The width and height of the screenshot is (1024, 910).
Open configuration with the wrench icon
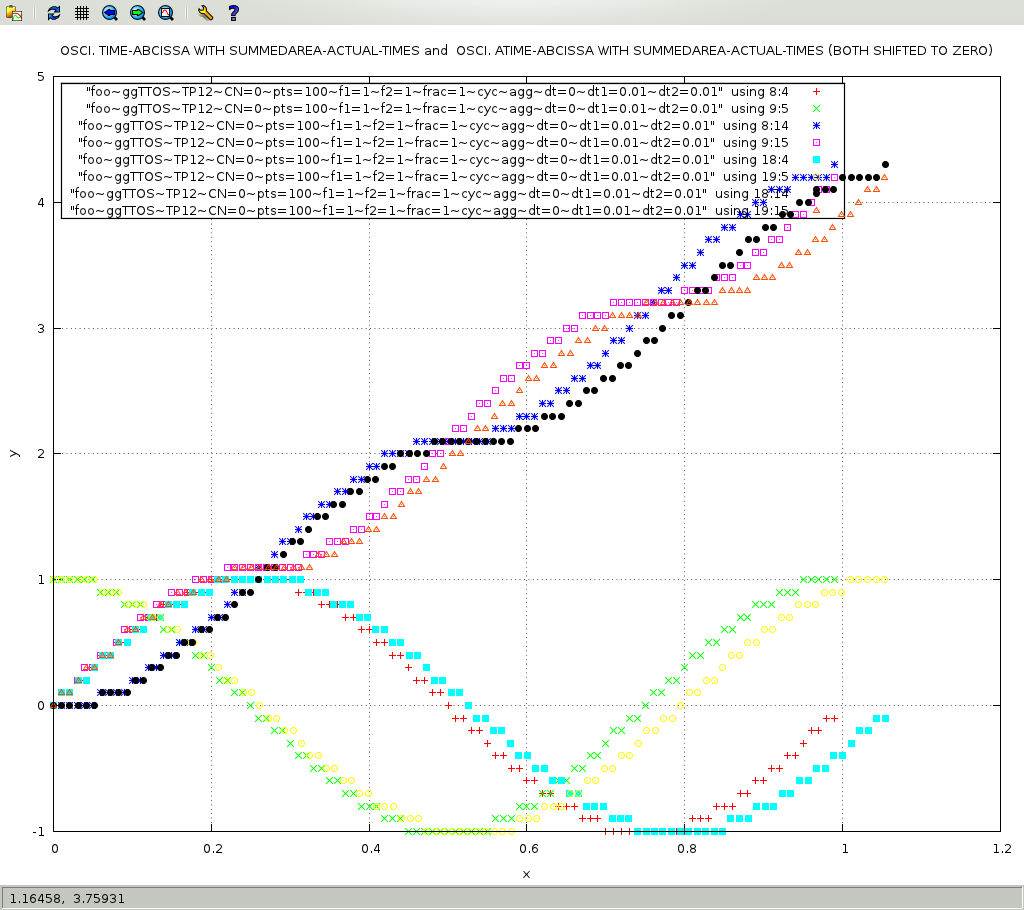click(204, 13)
